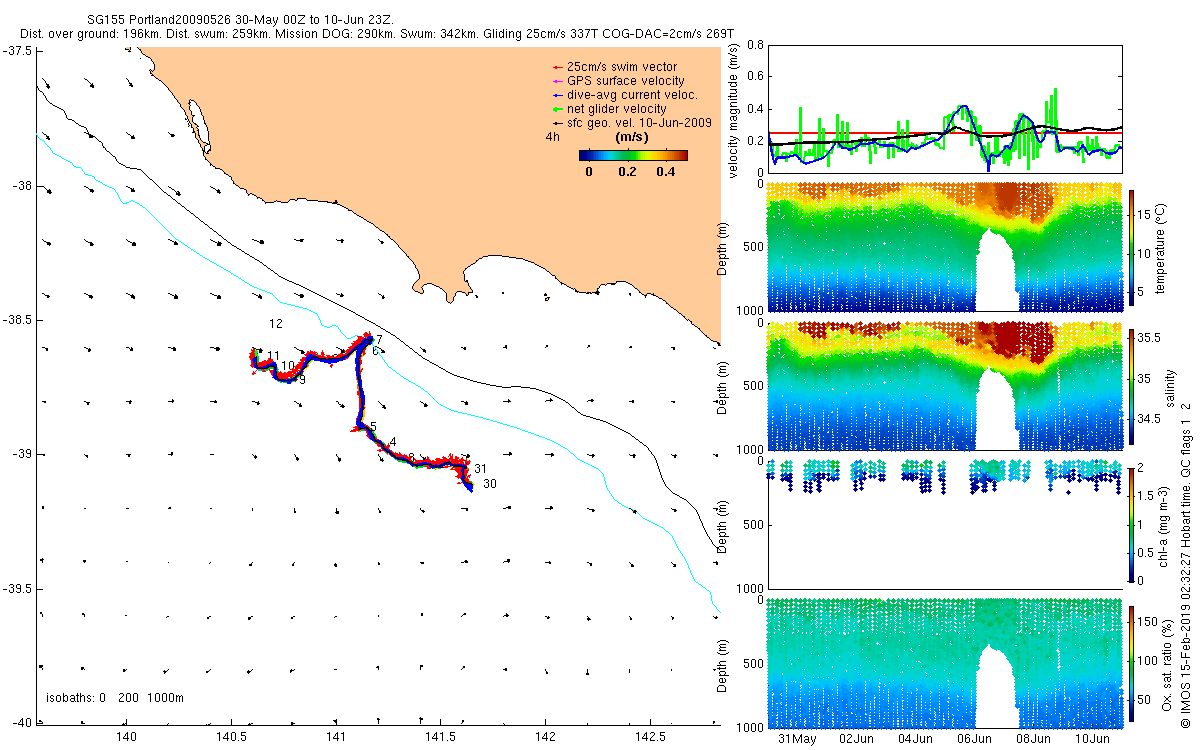The width and height of the screenshot is (1200, 750).
Task: Click waypoint label '11' on the glider track
Action: [x=273, y=356]
